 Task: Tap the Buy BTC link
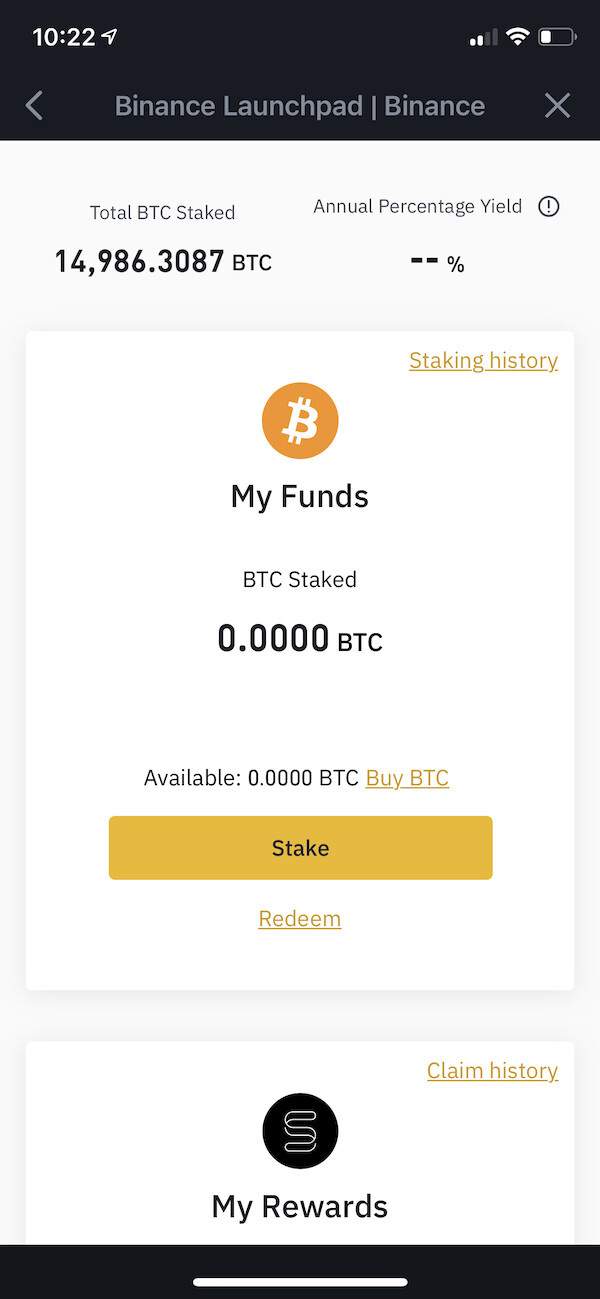[x=407, y=778]
